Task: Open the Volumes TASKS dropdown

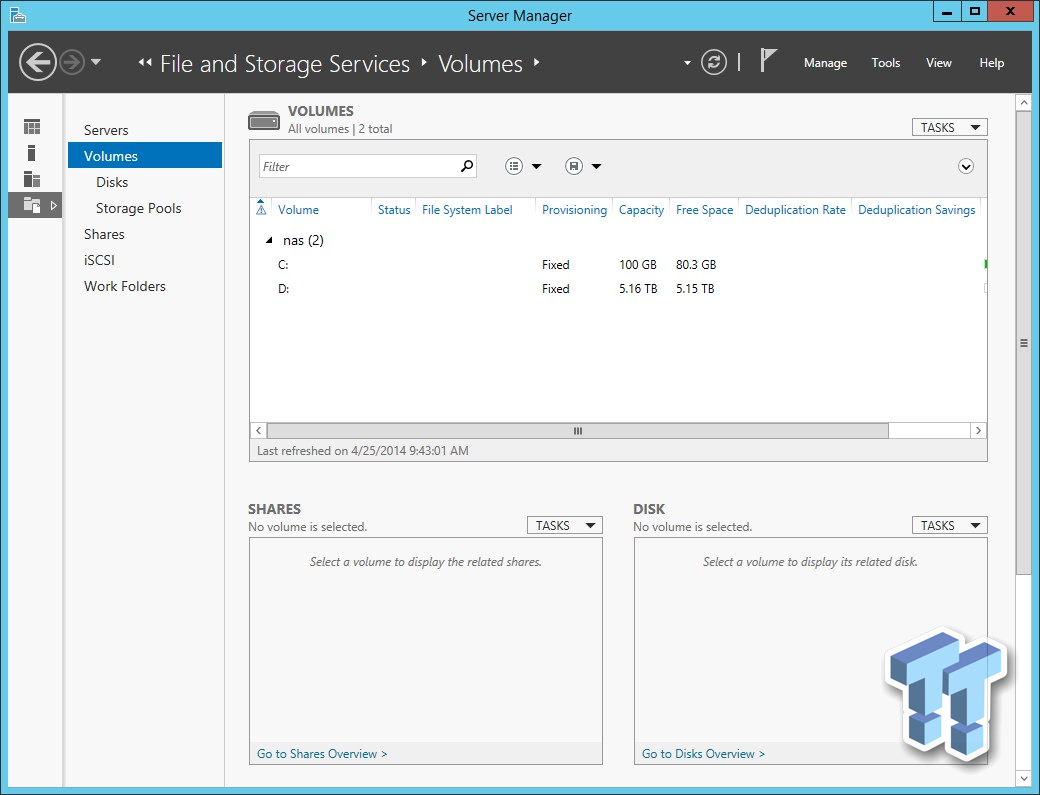Action: point(949,127)
